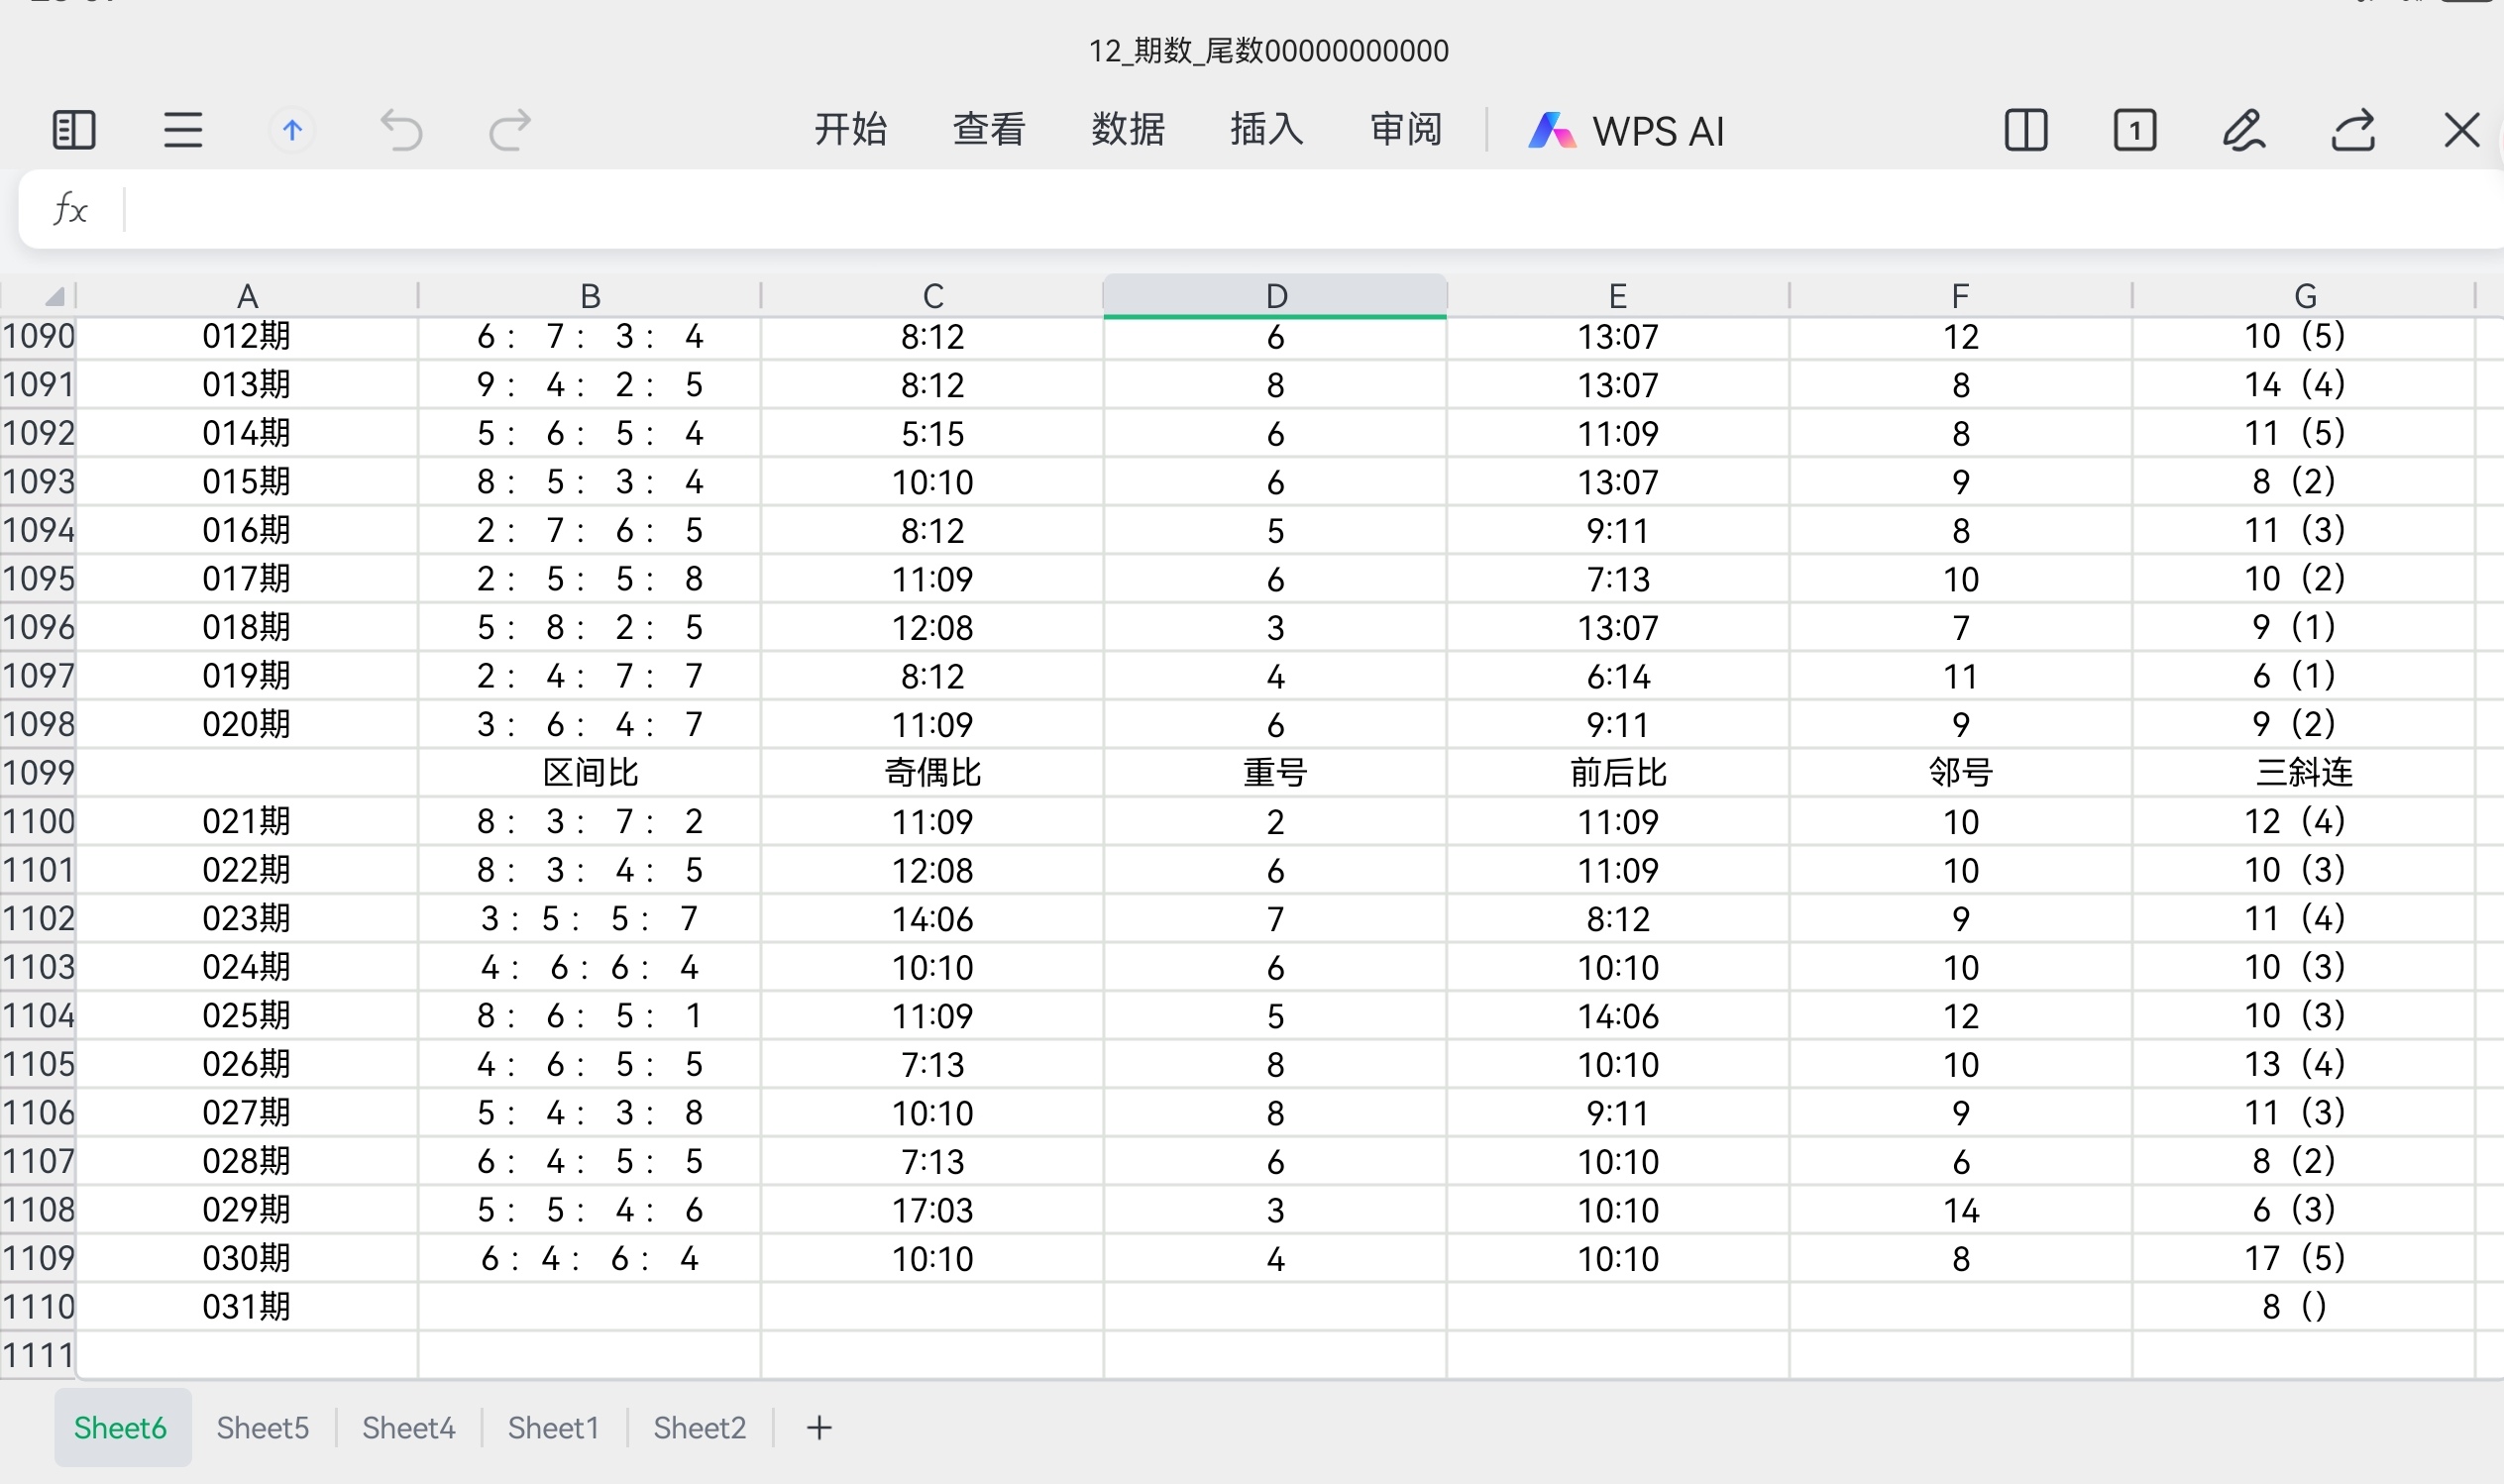This screenshot has width=2504, height=1484.
Task: Activate the pen edit icon
Action: coord(2244,130)
